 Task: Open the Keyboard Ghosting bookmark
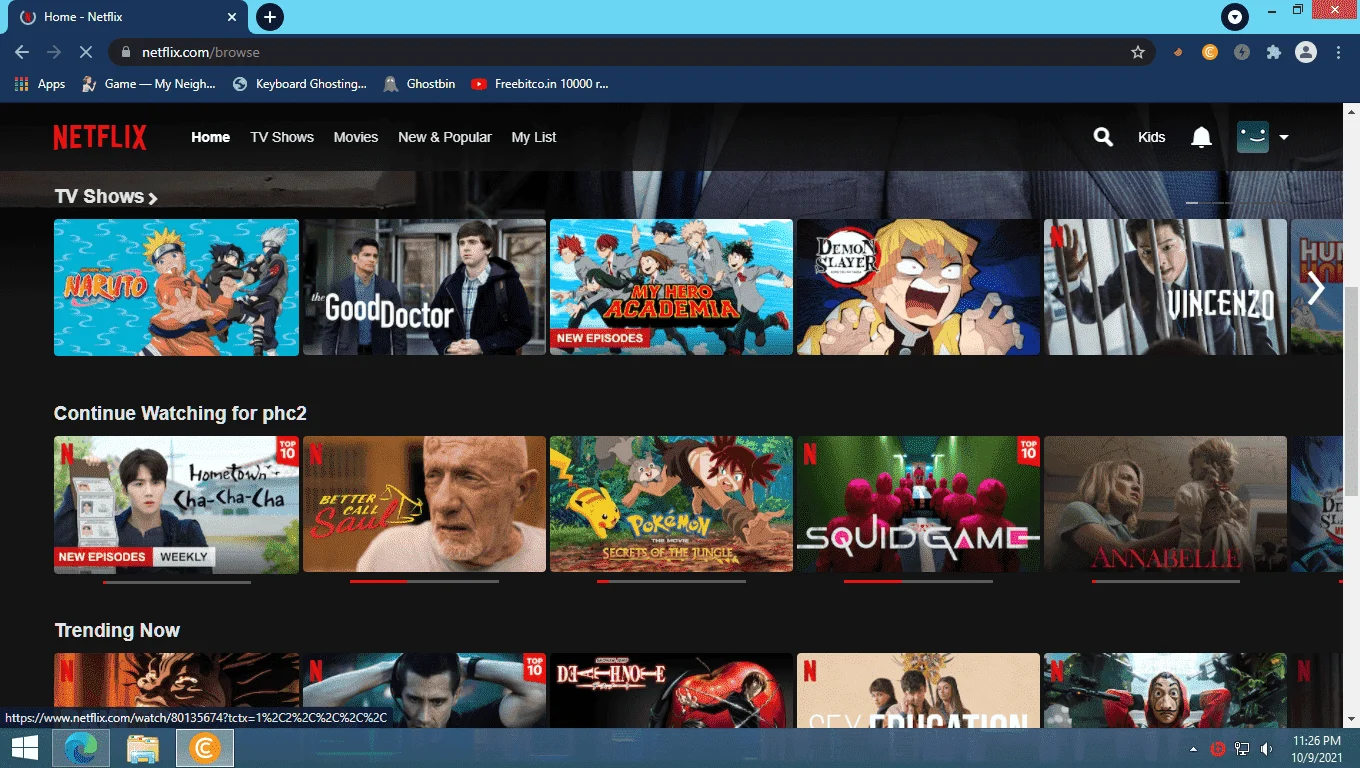click(299, 84)
